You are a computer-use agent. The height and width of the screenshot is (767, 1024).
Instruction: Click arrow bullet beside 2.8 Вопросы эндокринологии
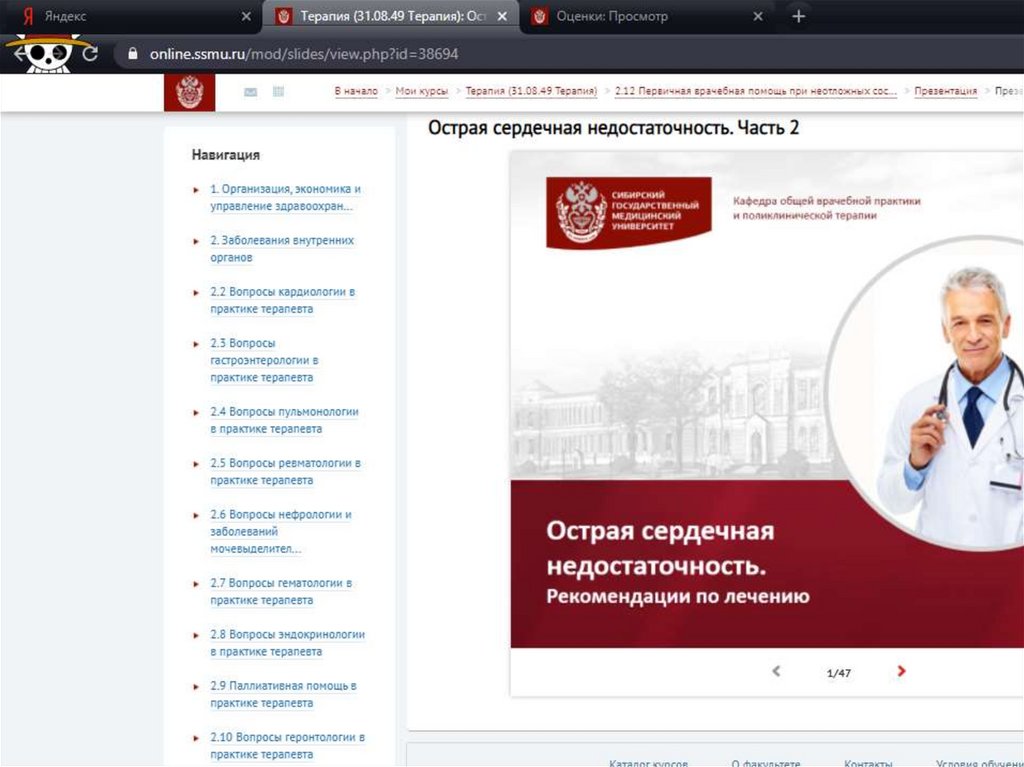pyautogui.click(x=195, y=636)
